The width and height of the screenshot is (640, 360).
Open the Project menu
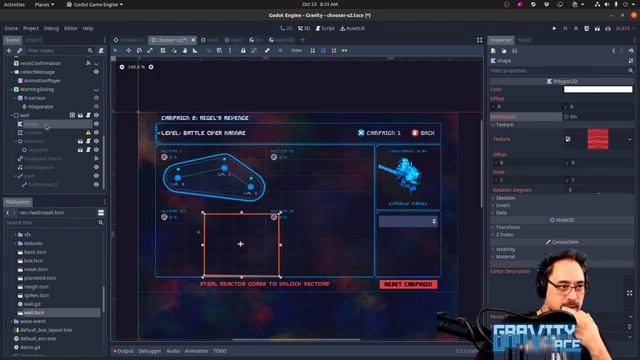click(x=31, y=29)
